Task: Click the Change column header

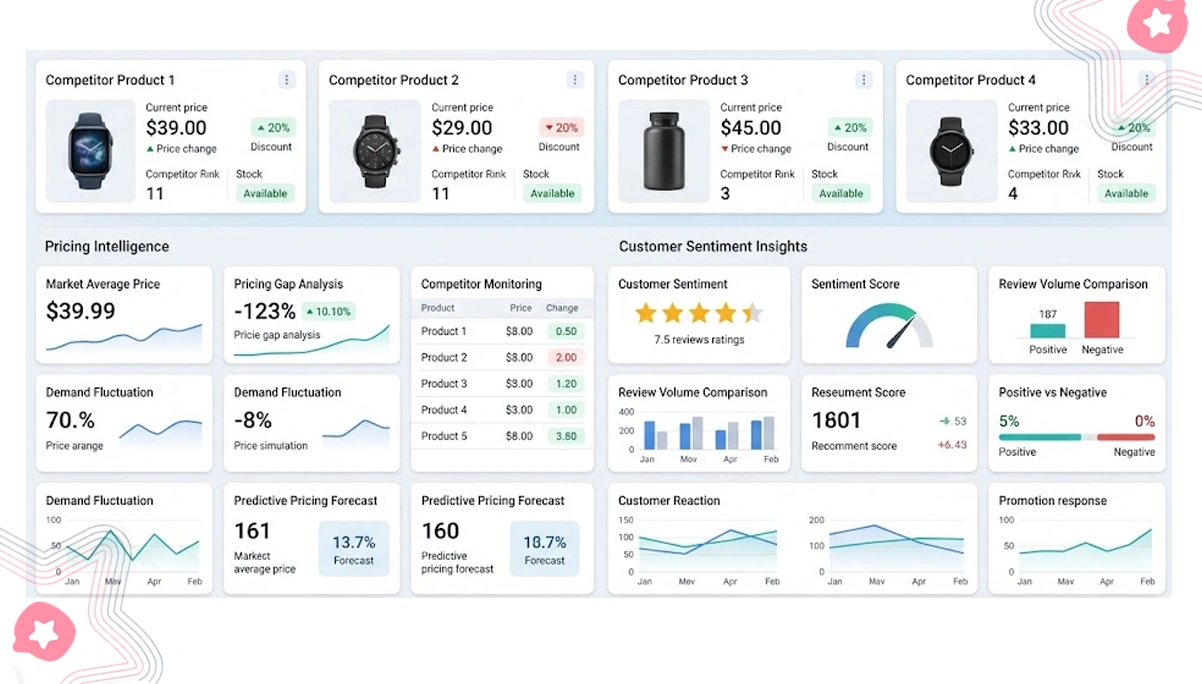Action: (562, 308)
